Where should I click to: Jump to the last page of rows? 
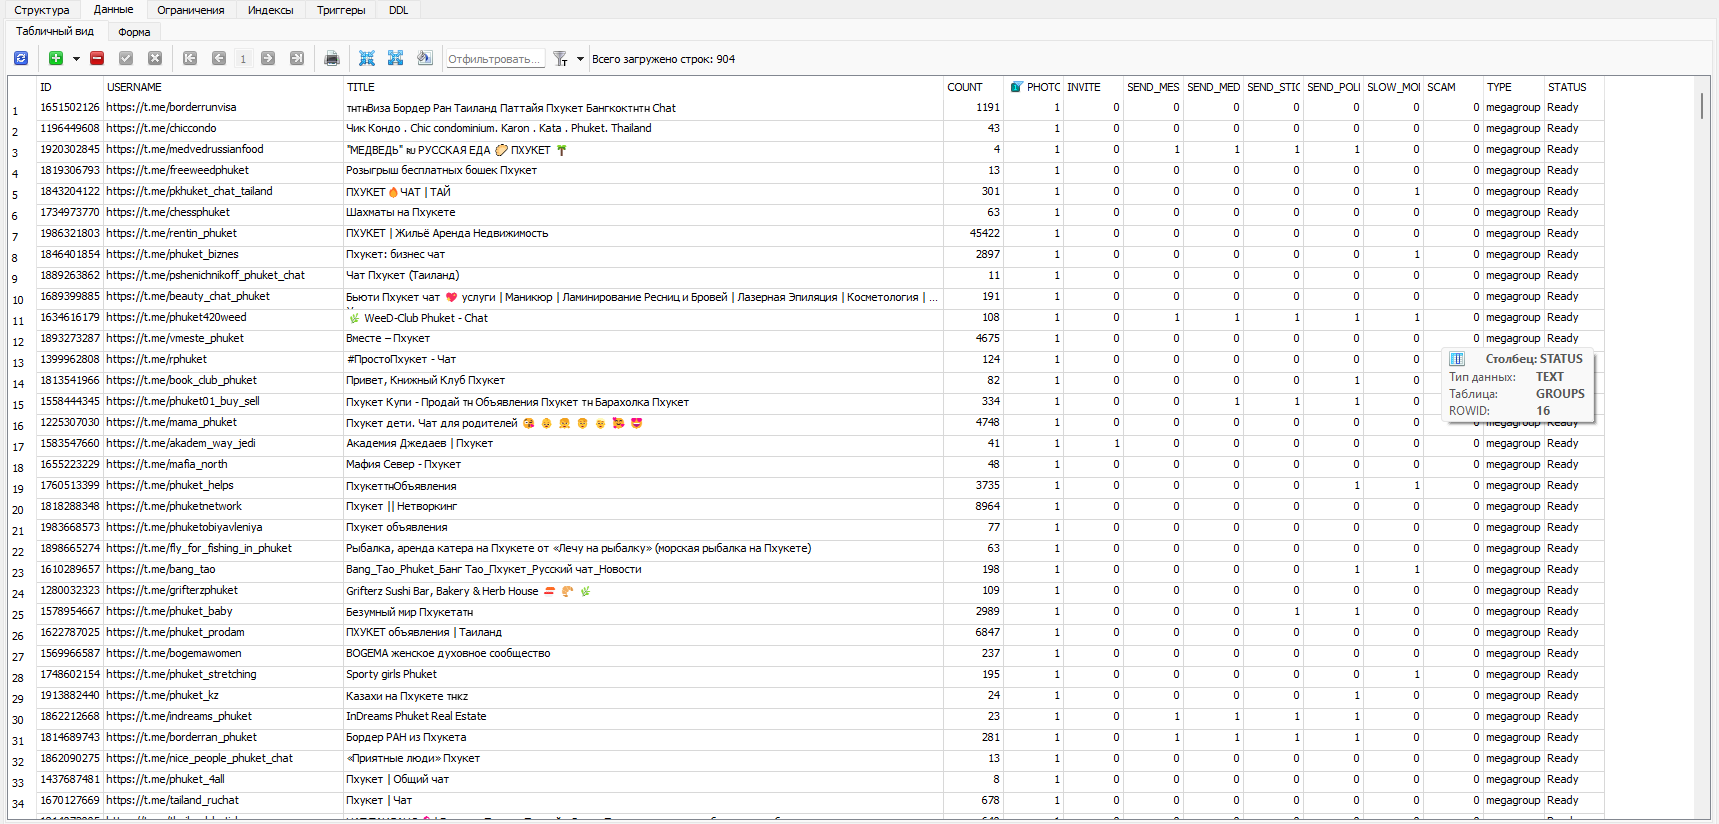[x=297, y=59]
